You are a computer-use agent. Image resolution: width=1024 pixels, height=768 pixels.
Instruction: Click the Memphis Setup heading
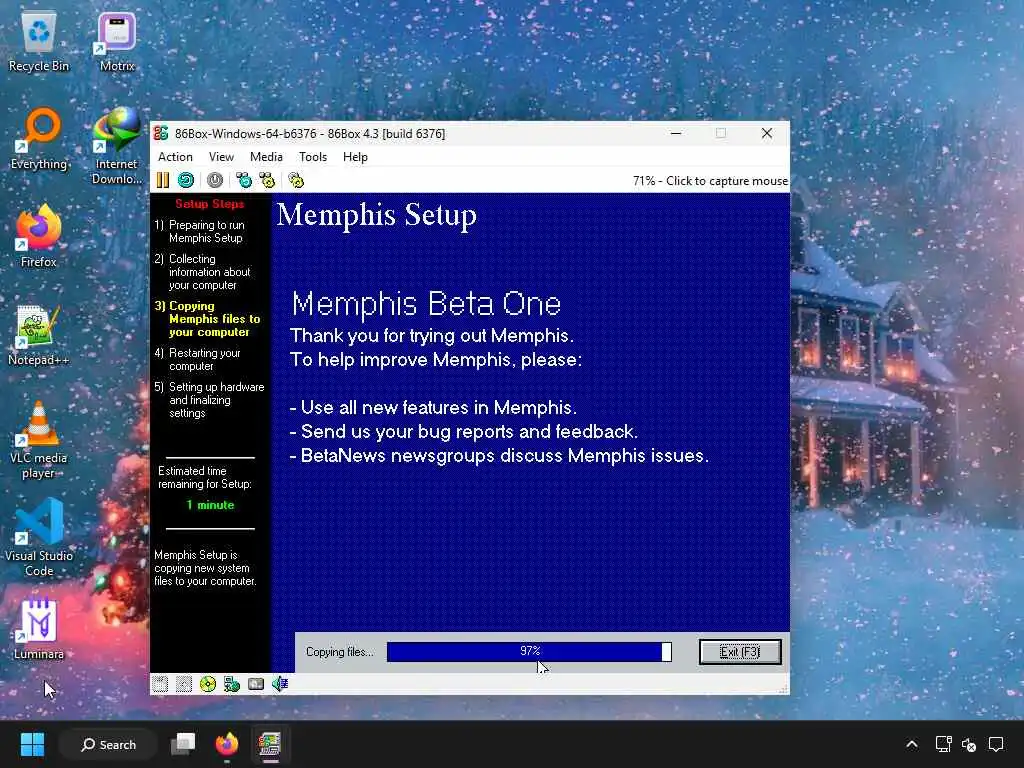377,215
